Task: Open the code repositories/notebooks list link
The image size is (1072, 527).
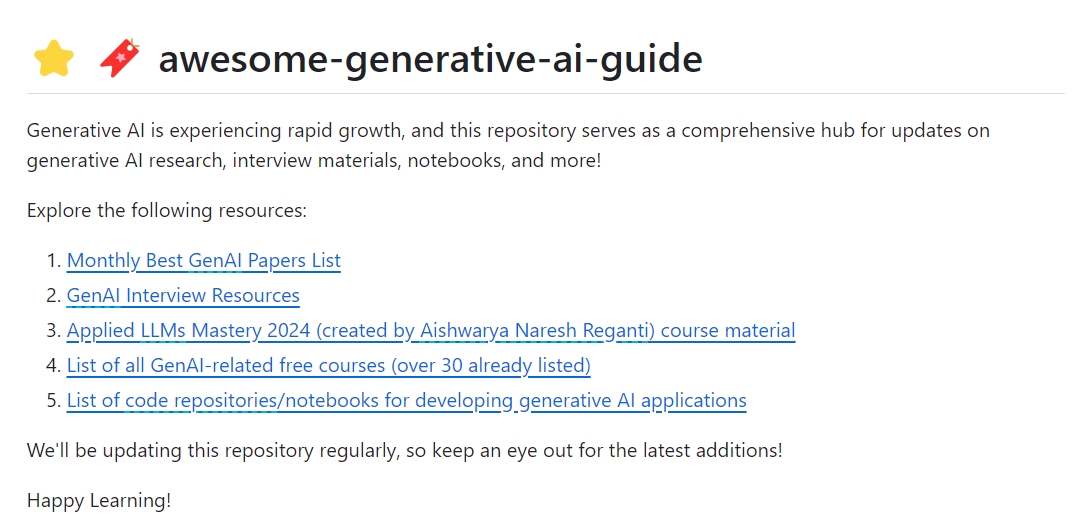Action: point(406,401)
